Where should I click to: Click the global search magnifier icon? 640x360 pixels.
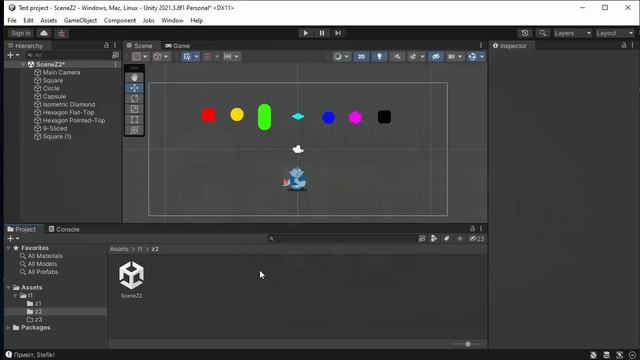point(542,33)
